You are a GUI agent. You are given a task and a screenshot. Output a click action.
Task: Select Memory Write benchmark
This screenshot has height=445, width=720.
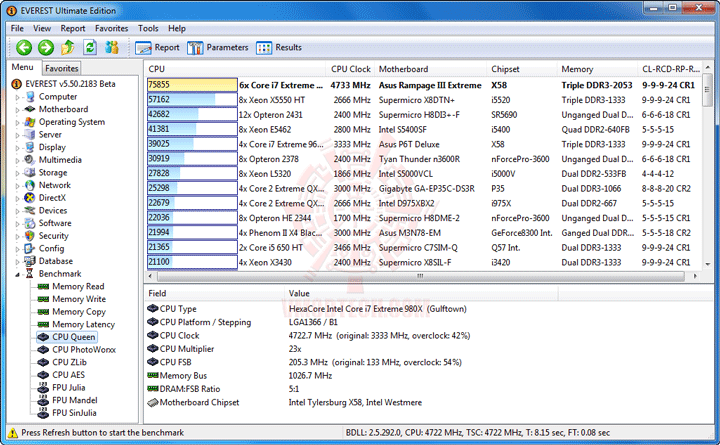click(x=79, y=299)
